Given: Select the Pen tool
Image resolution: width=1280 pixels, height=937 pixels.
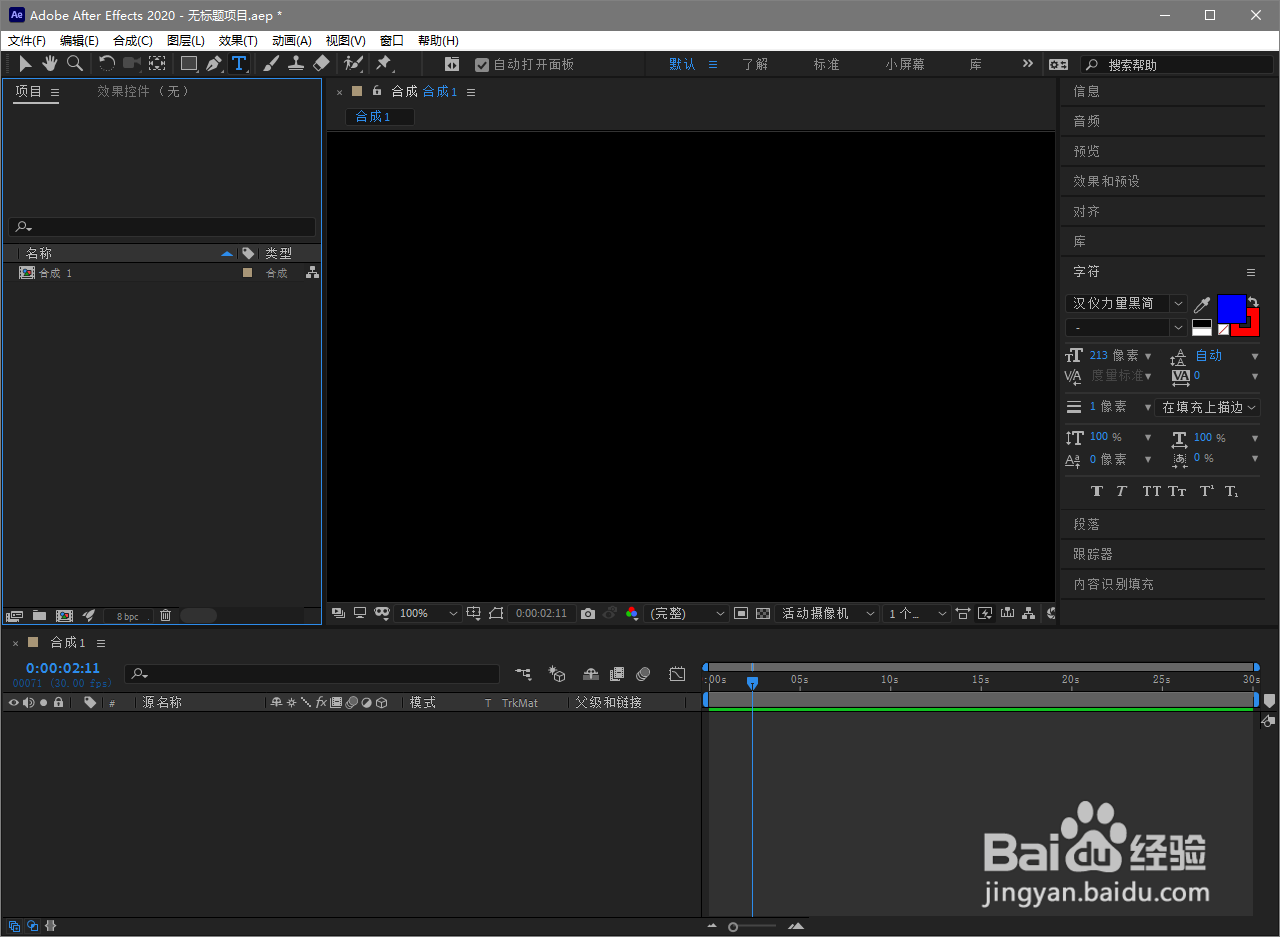Looking at the screenshot, I should pyautogui.click(x=213, y=64).
